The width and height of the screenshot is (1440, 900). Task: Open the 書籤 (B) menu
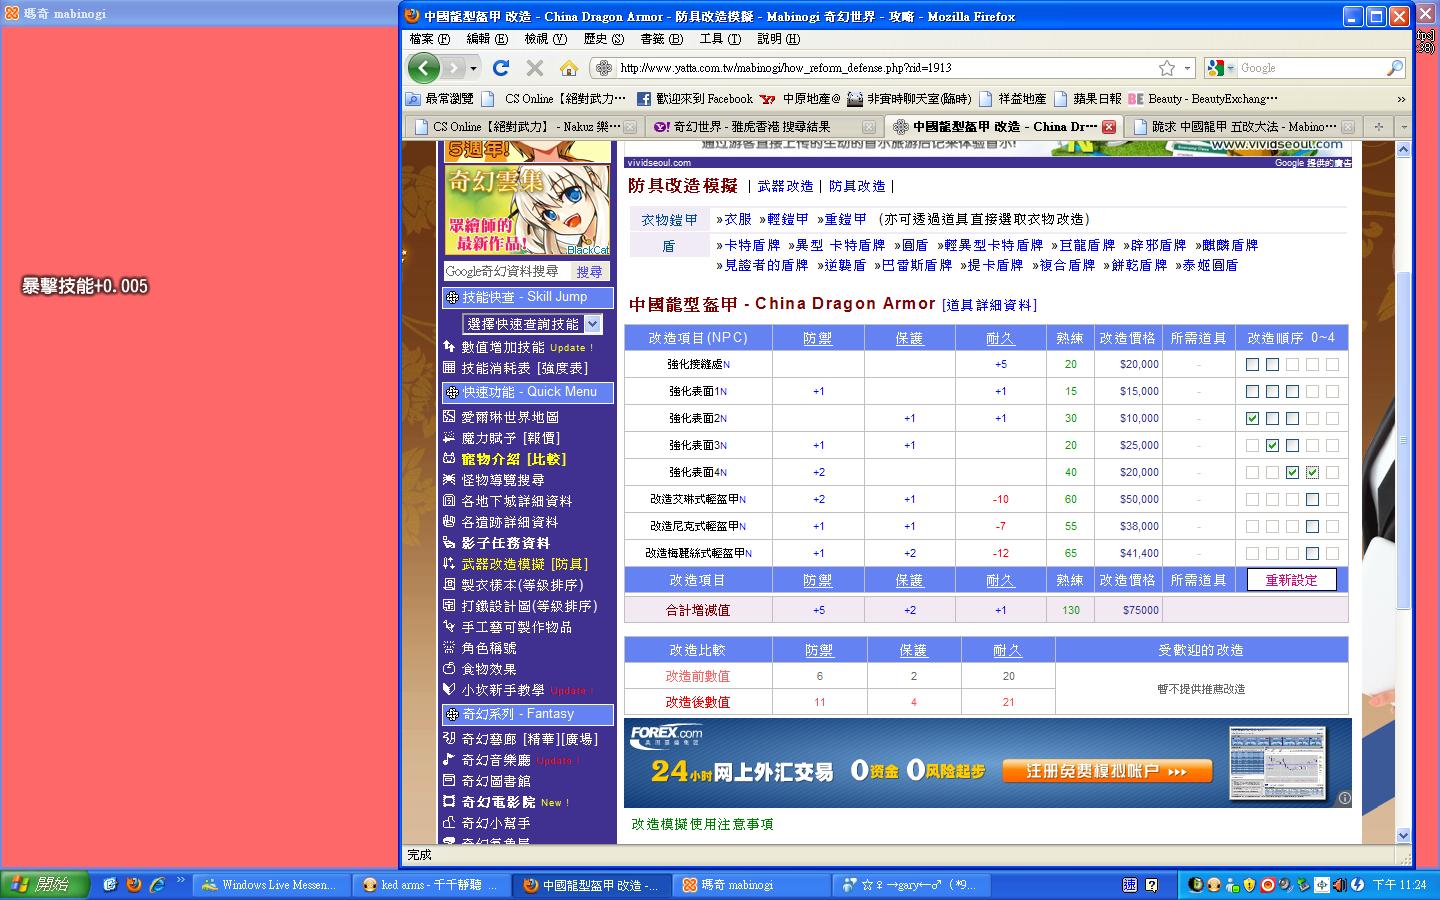[661, 39]
